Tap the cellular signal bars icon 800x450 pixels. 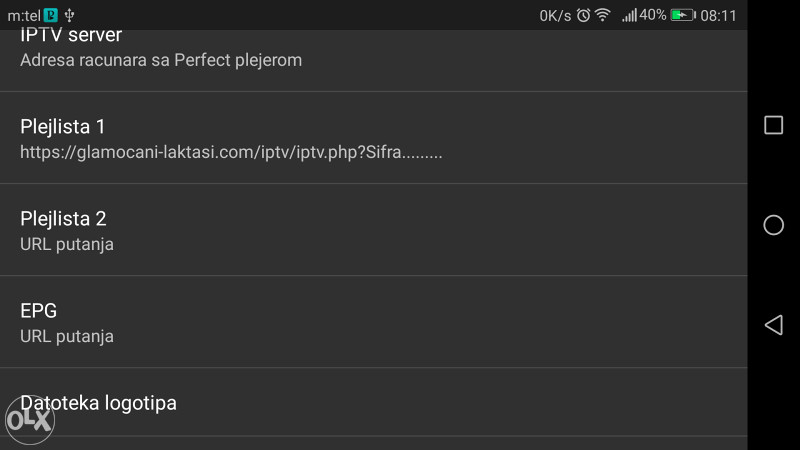630,15
